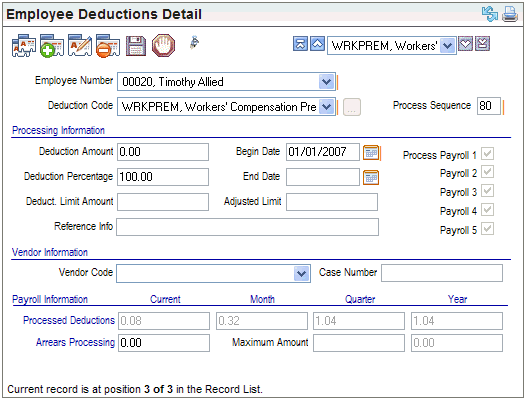526x398 pixels.
Task: Click the Processed Deductions label link
Action: point(69,320)
